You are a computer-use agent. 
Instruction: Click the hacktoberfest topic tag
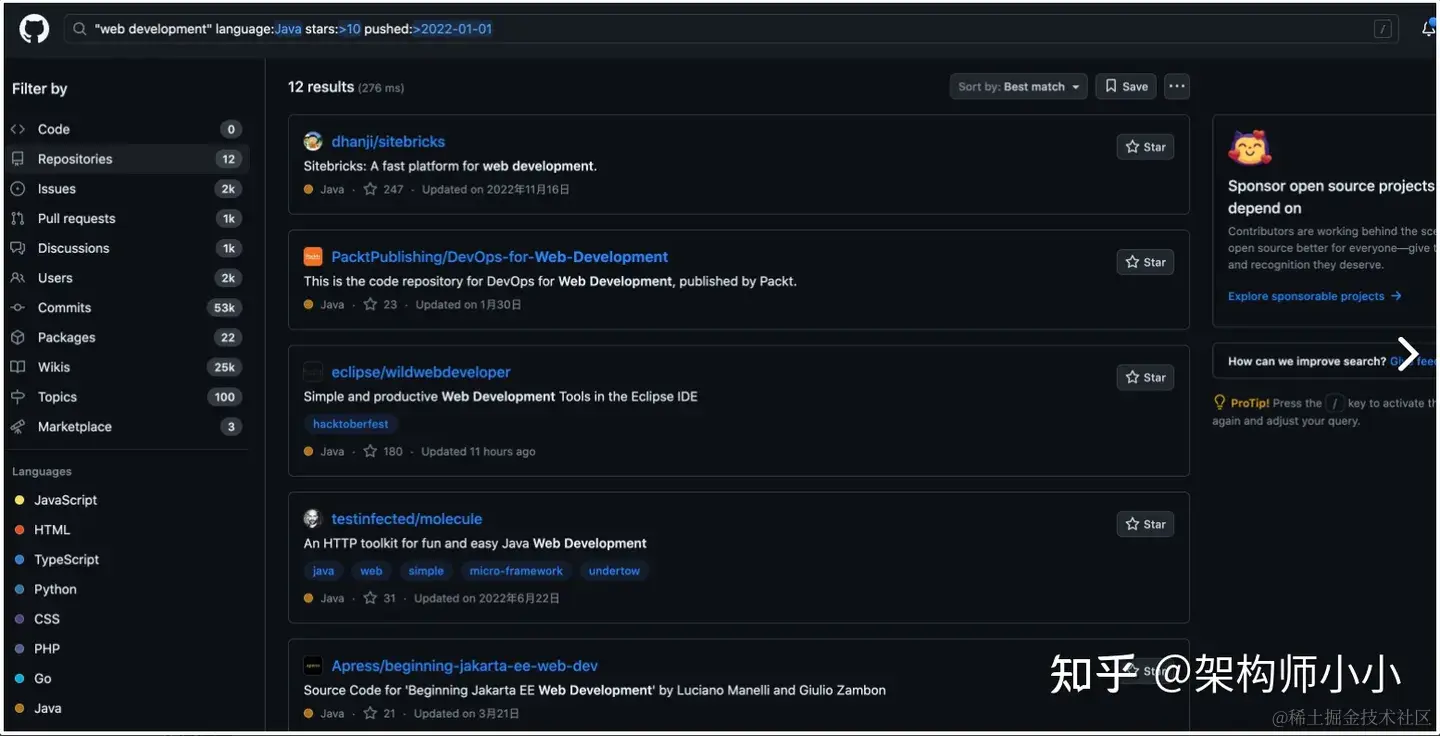(x=351, y=424)
